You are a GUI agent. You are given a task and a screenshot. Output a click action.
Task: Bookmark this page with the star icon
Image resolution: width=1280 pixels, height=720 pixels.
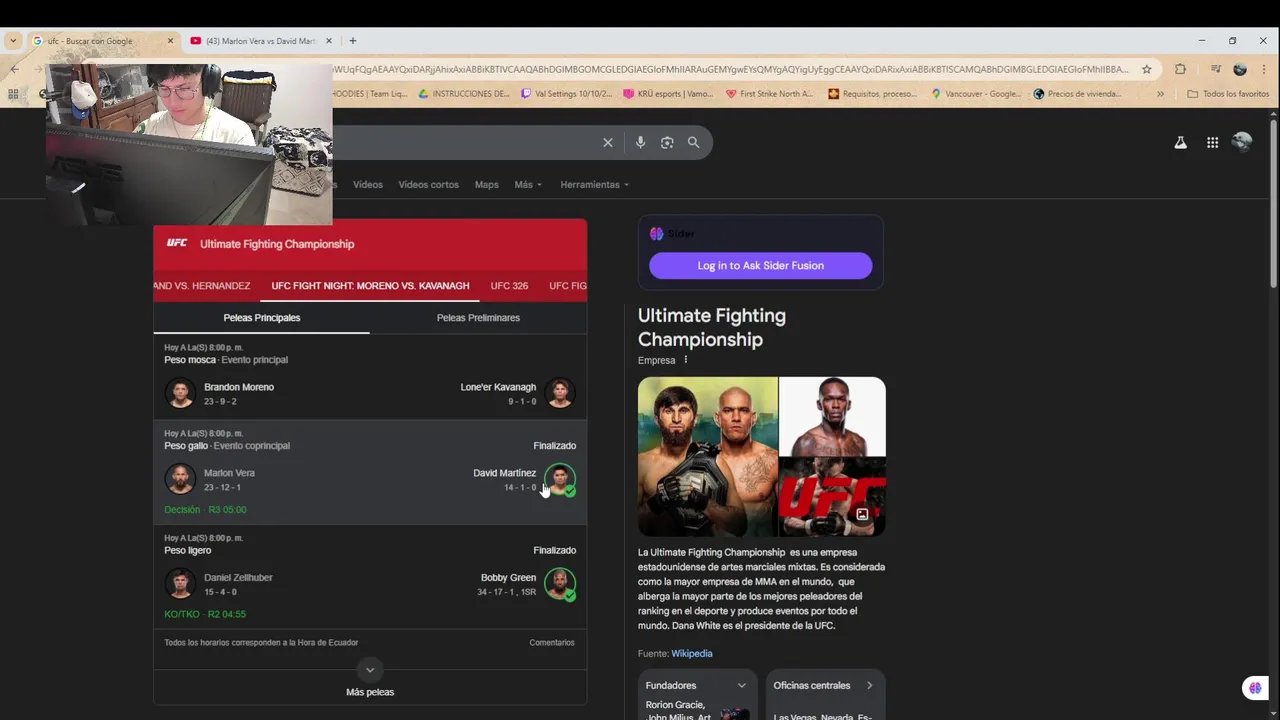point(1147,69)
